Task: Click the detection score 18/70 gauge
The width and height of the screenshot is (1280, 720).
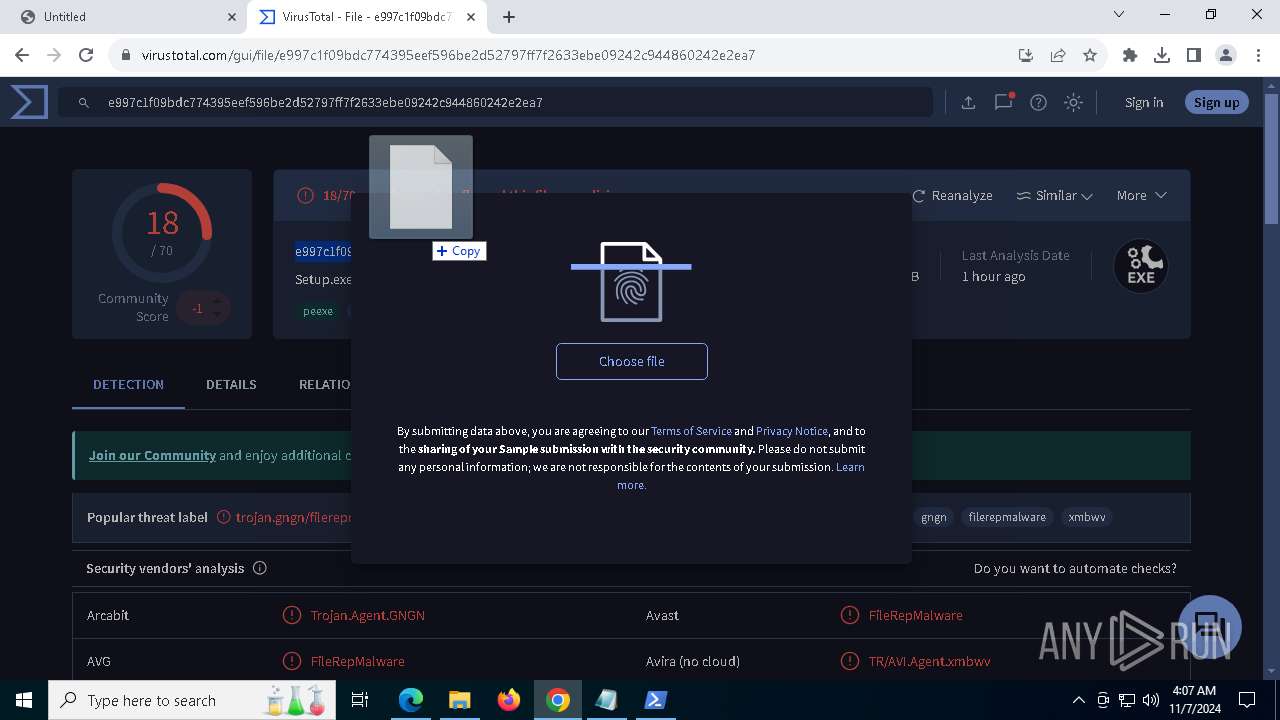Action: (162, 232)
